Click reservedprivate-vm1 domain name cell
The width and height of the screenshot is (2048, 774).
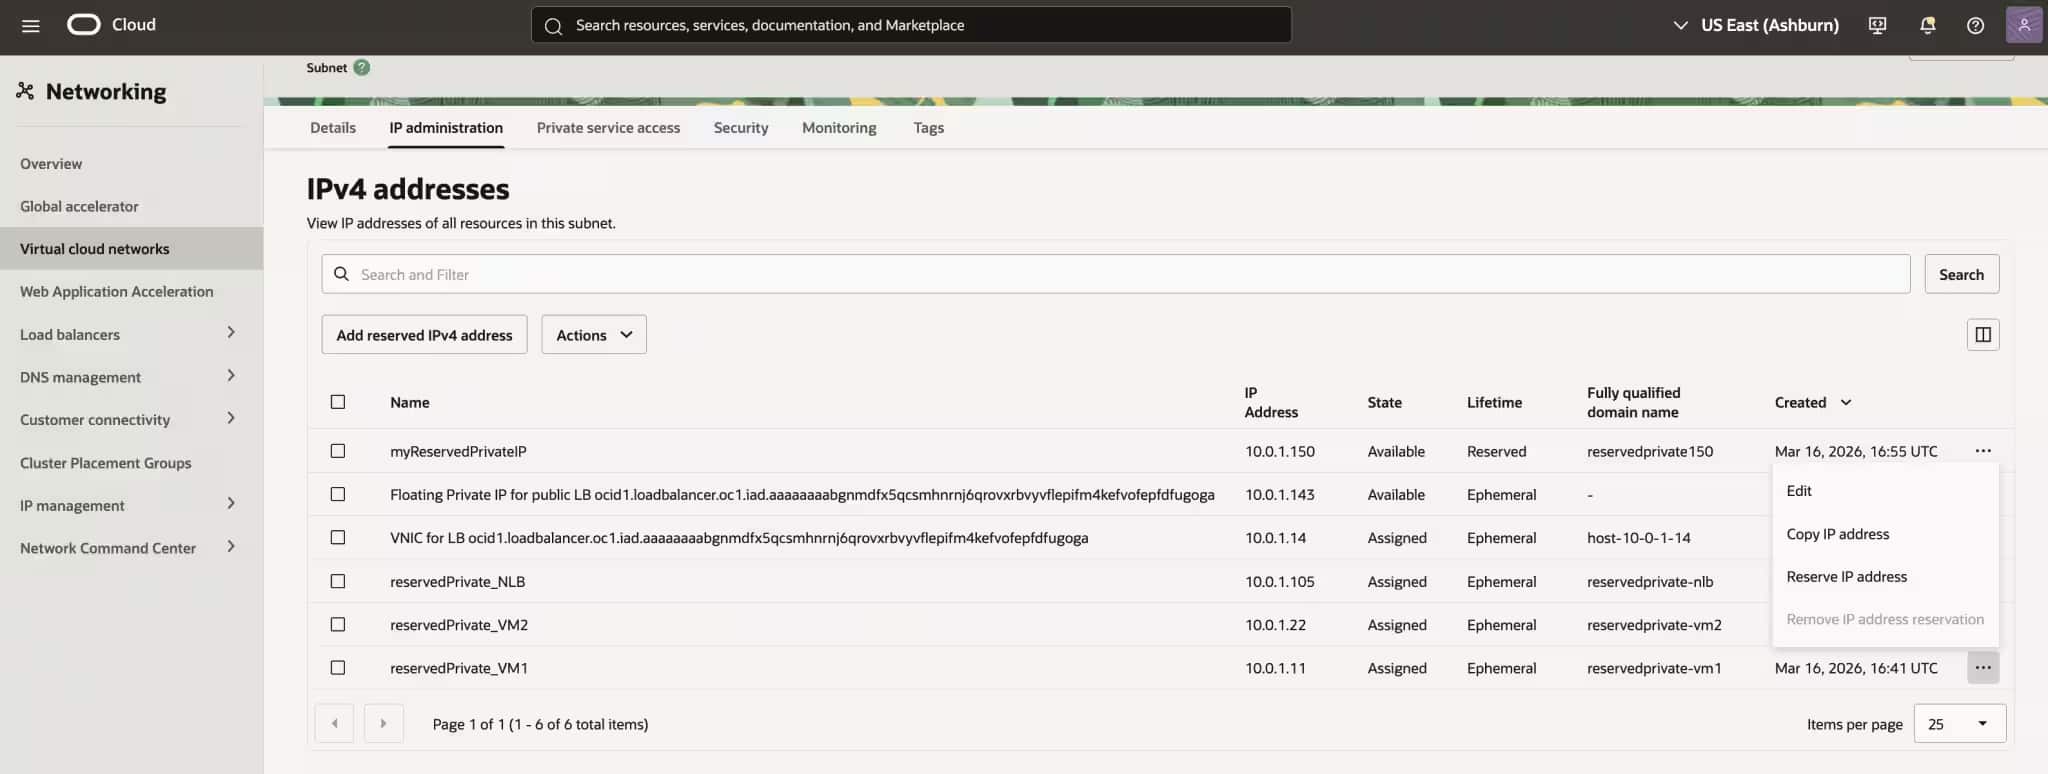point(1654,668)
